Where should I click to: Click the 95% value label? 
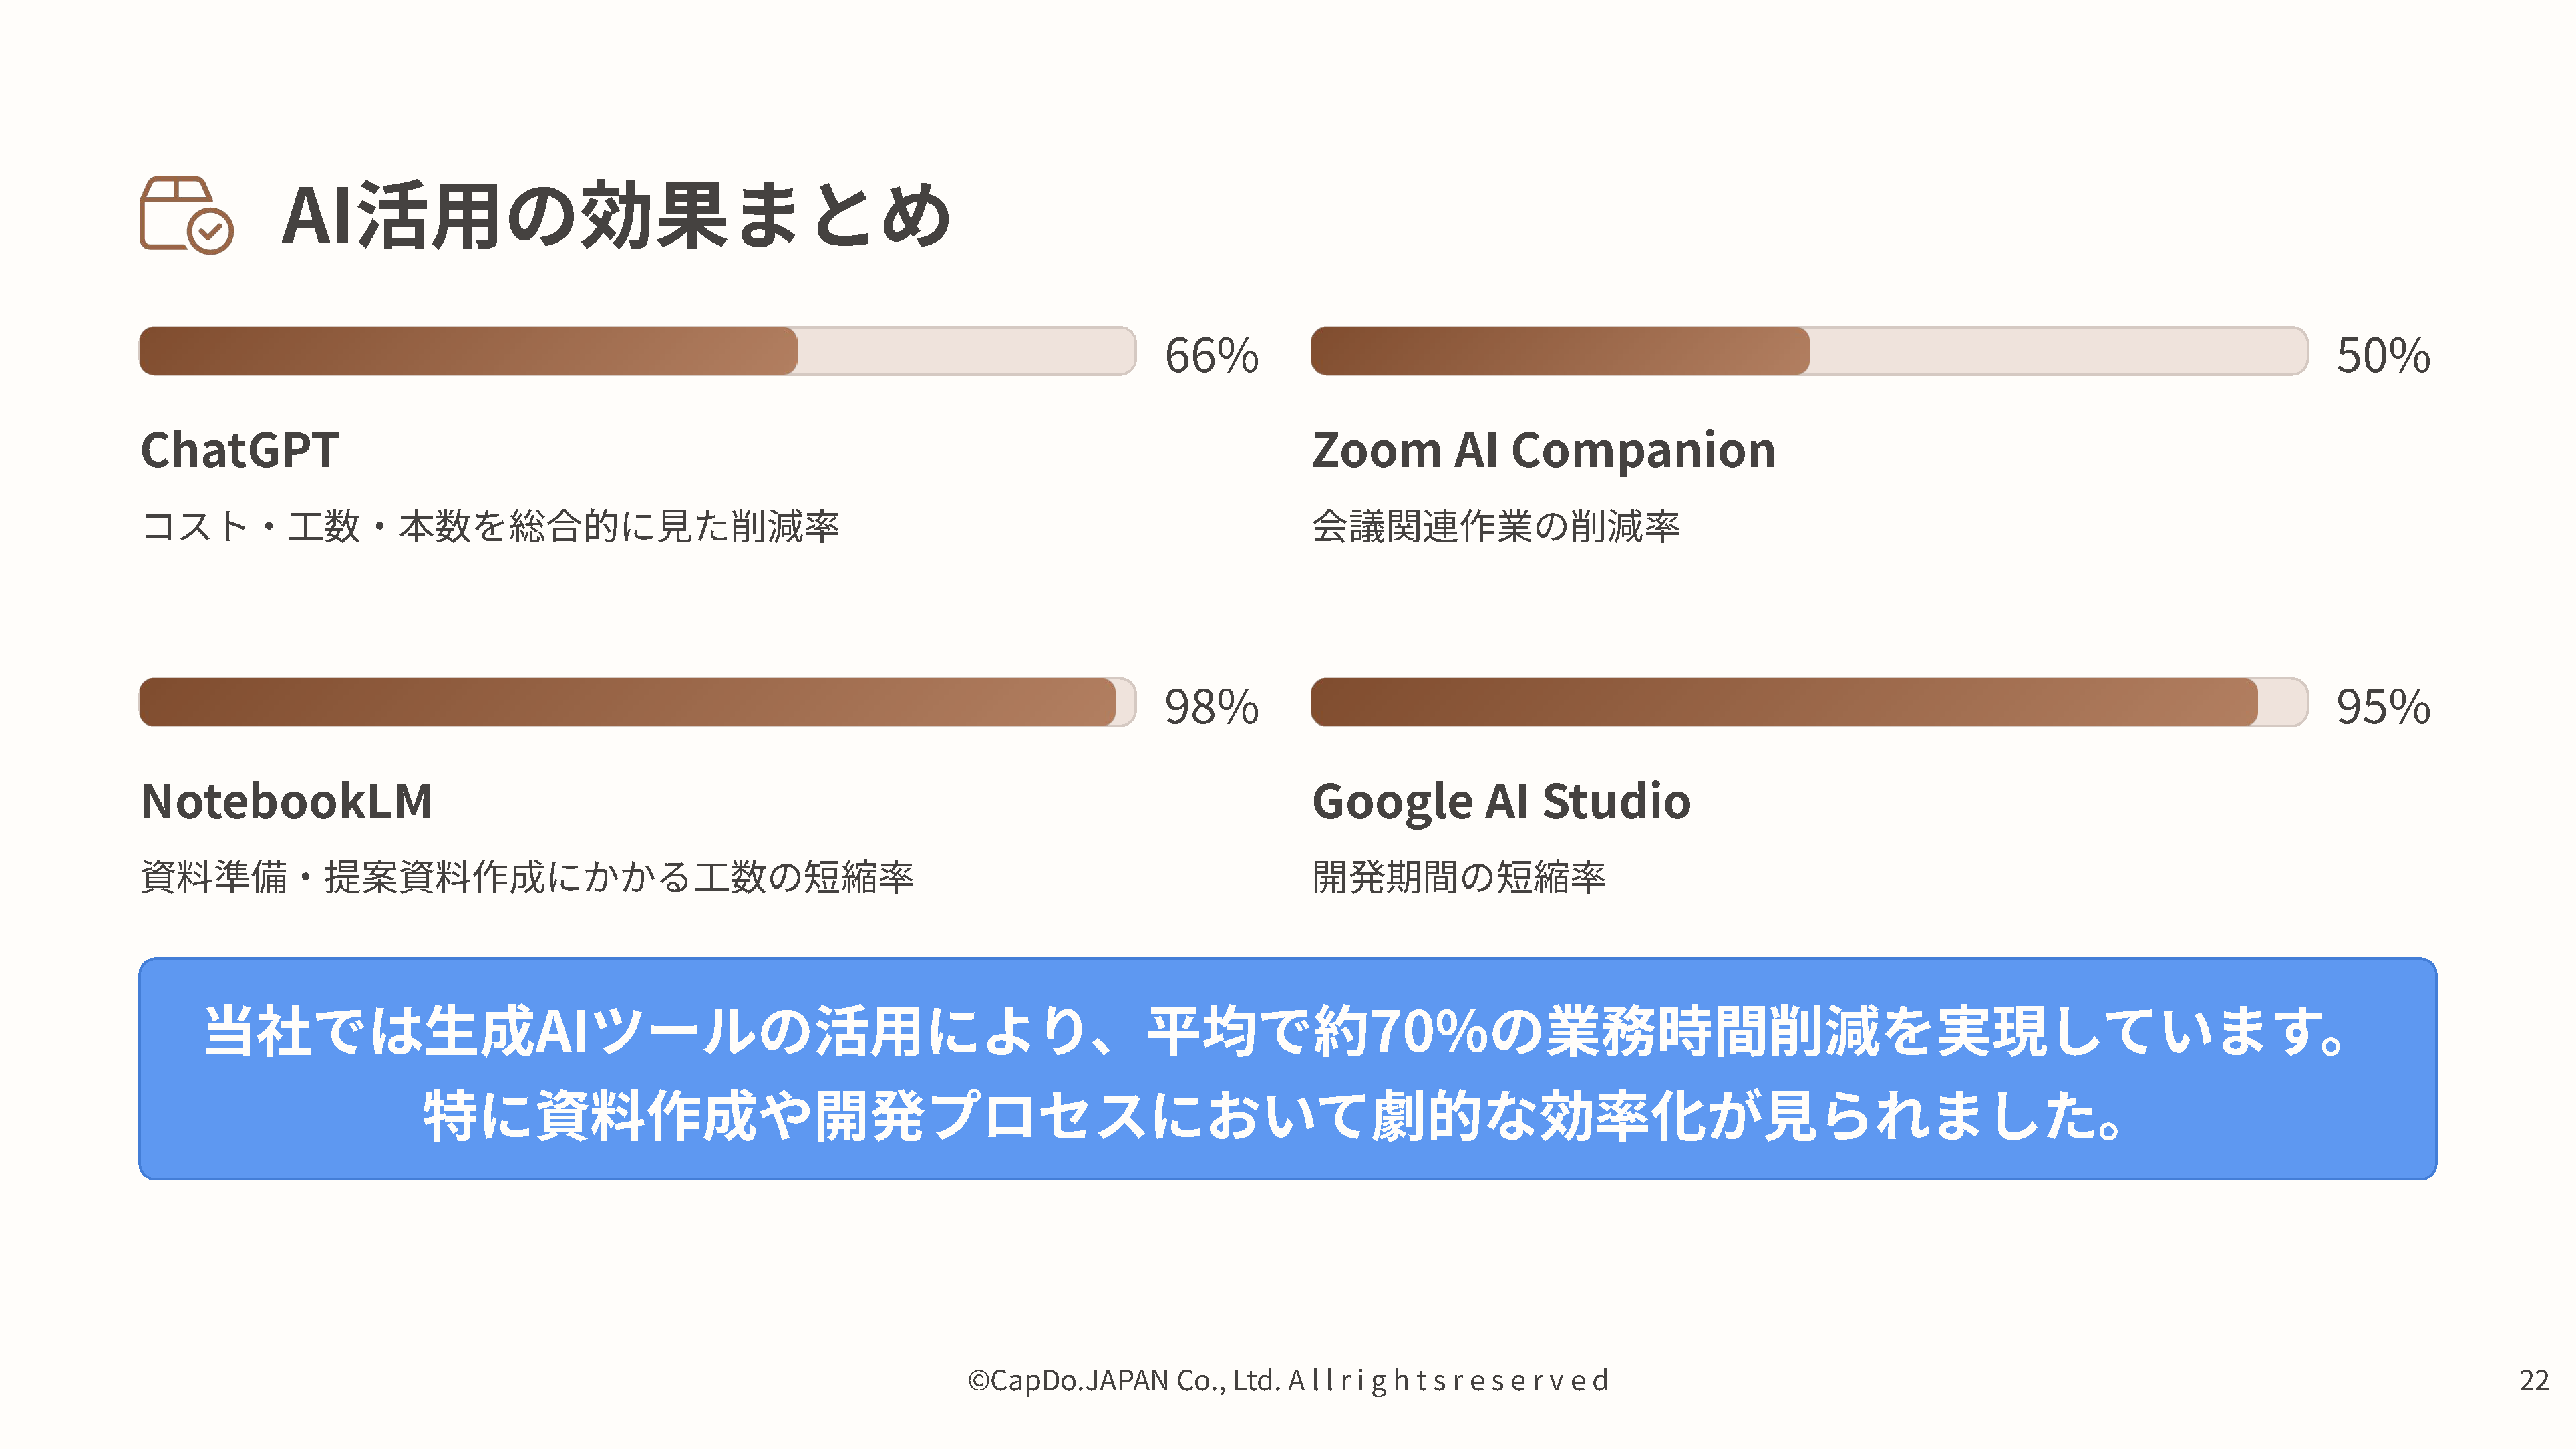coord(2382,707)
